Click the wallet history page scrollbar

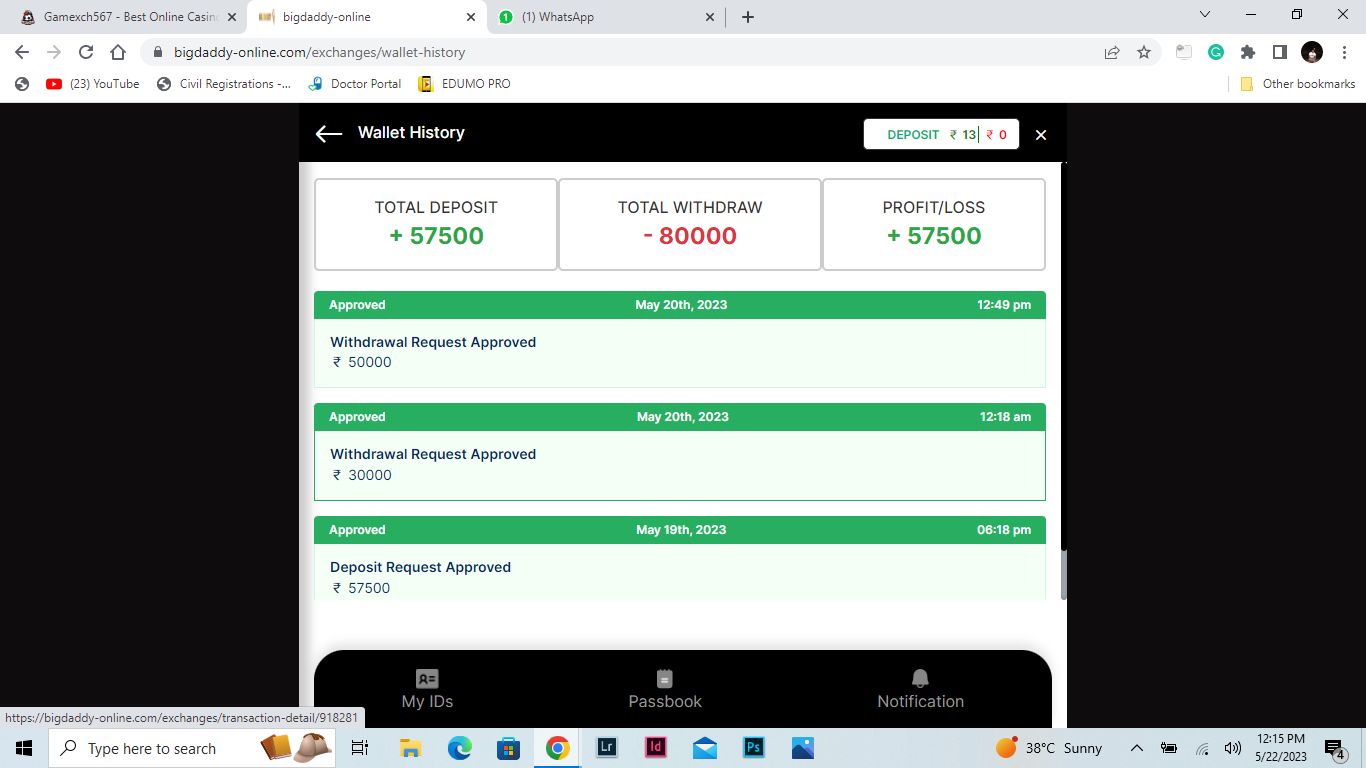coord(1063,574)
